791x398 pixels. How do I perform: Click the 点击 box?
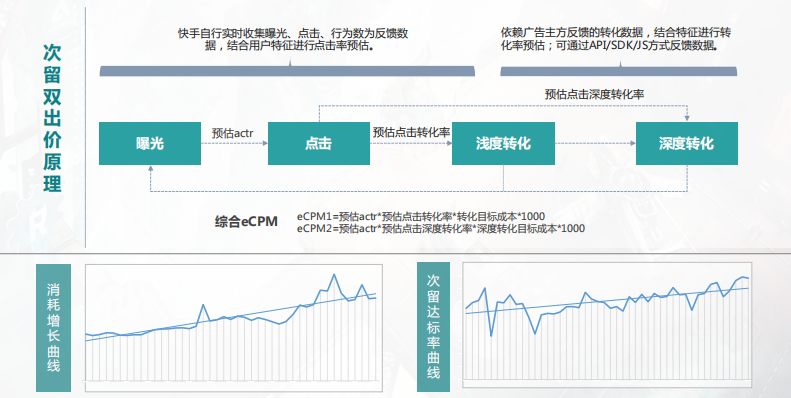pyautogui.click(x=319, y=143)
